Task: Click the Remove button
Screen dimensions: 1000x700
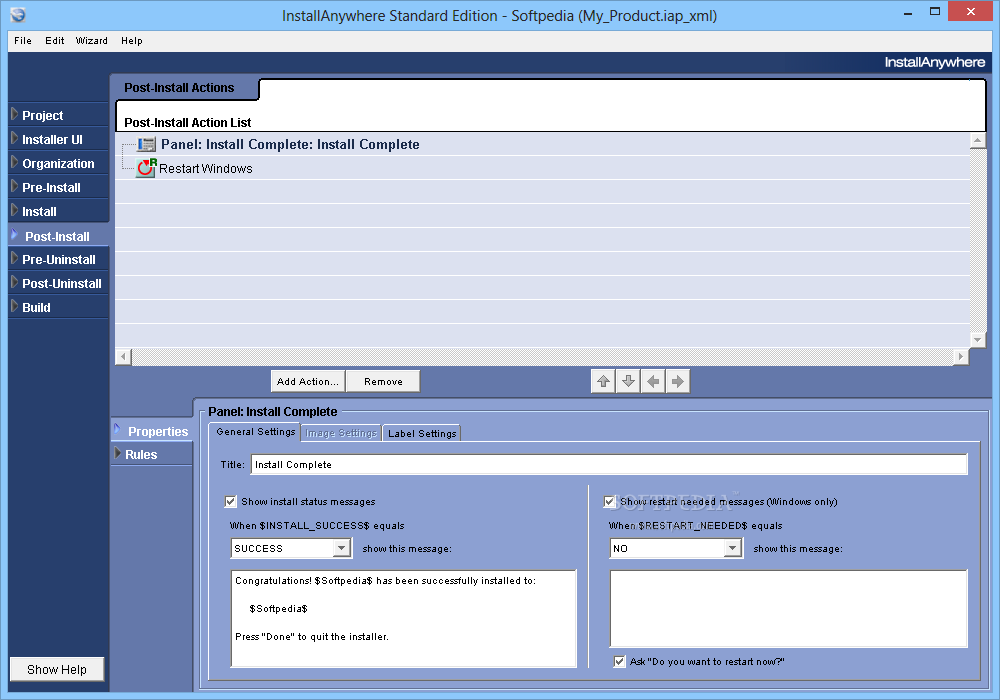Action: click(383, 381)
